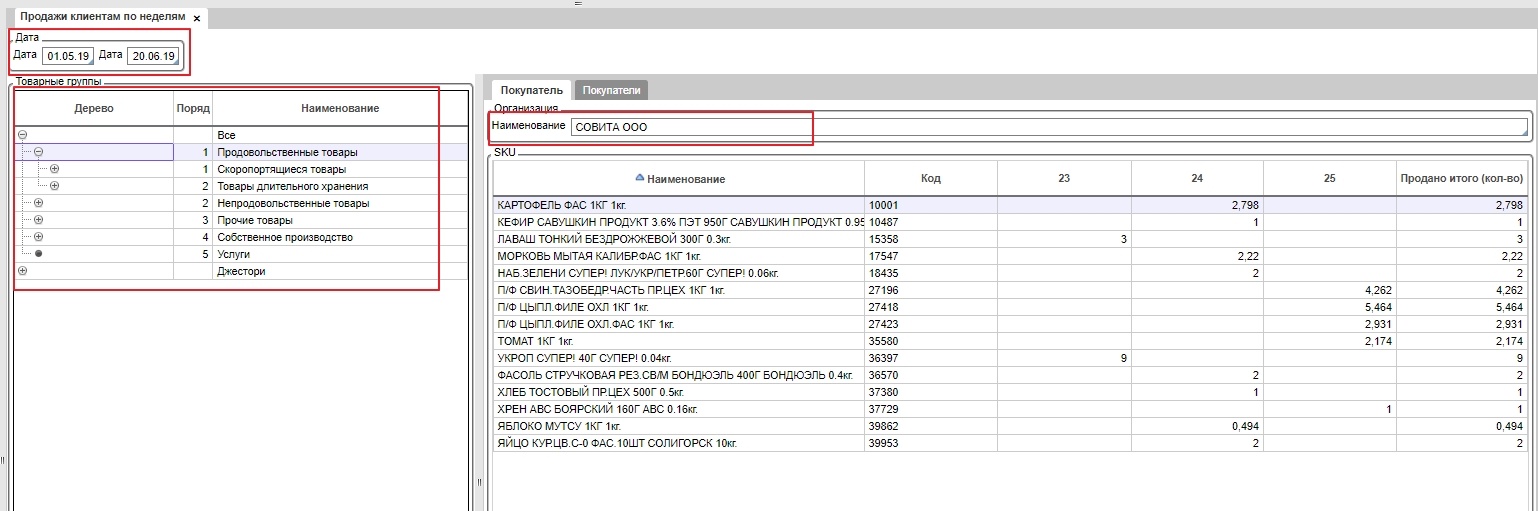Sort by the Код column header
The image size is (1538, 511).
click(930, 178)
